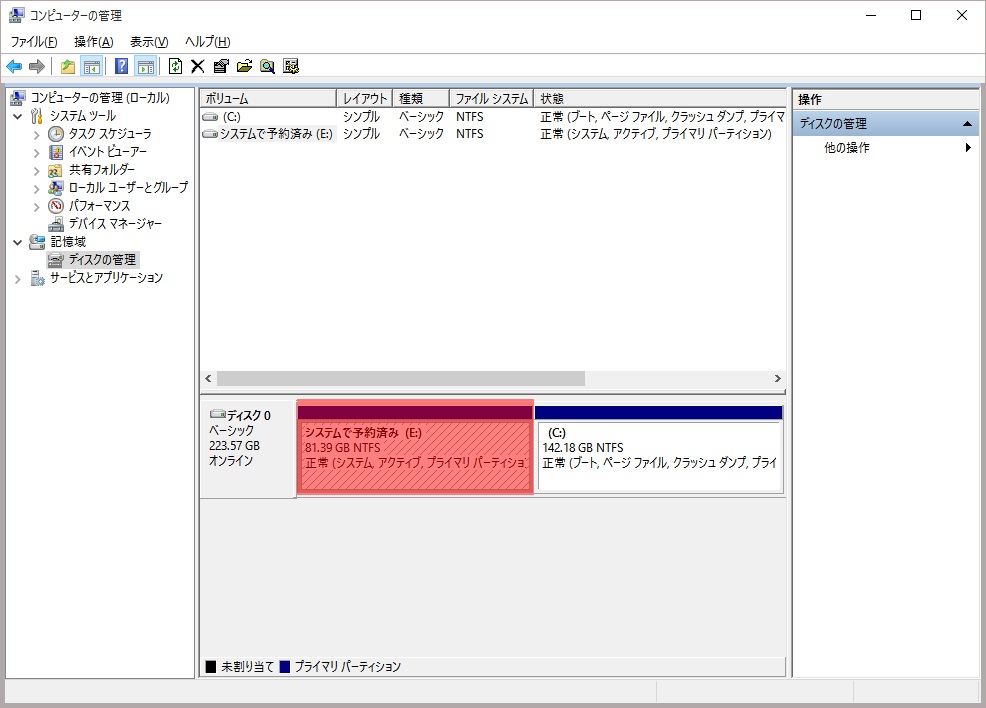Select 記憶域 in the tree

point(68,241)
